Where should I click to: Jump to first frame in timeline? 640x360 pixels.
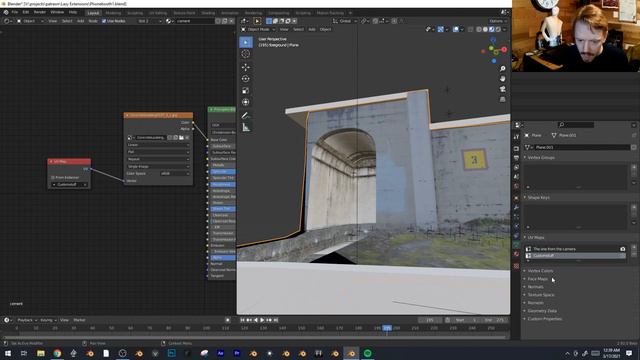click(x=242, y=320)
